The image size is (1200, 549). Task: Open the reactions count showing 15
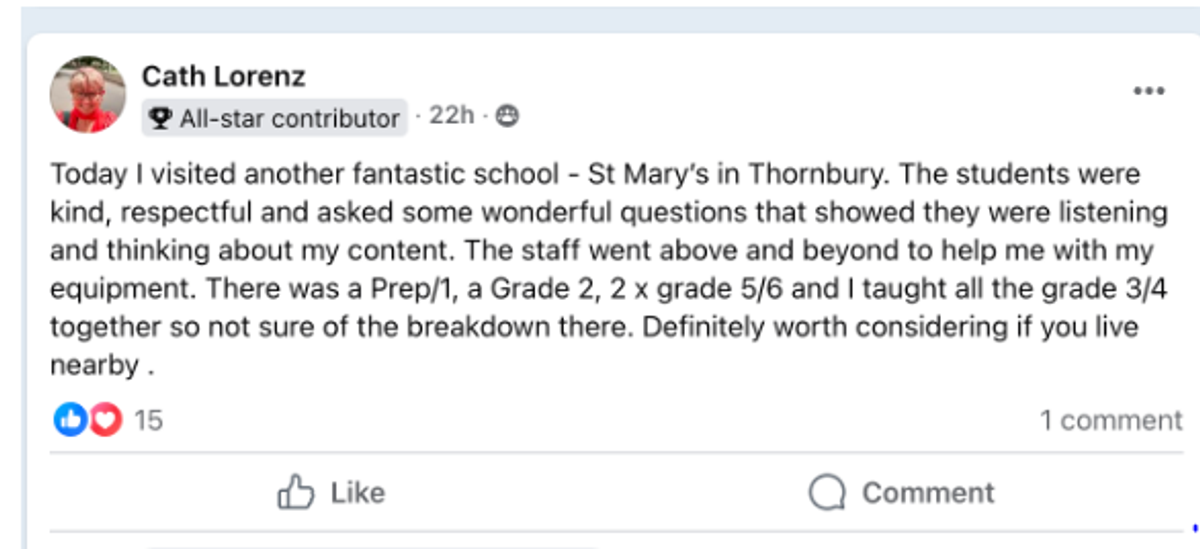tap(148, 420)
